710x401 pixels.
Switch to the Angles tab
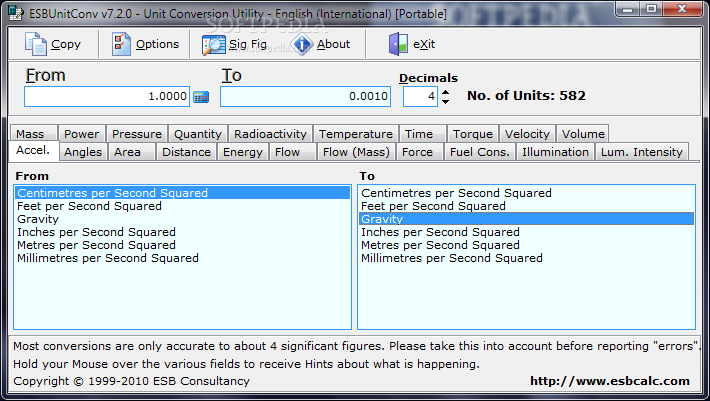pyautogui.click(x=83, y=152)
